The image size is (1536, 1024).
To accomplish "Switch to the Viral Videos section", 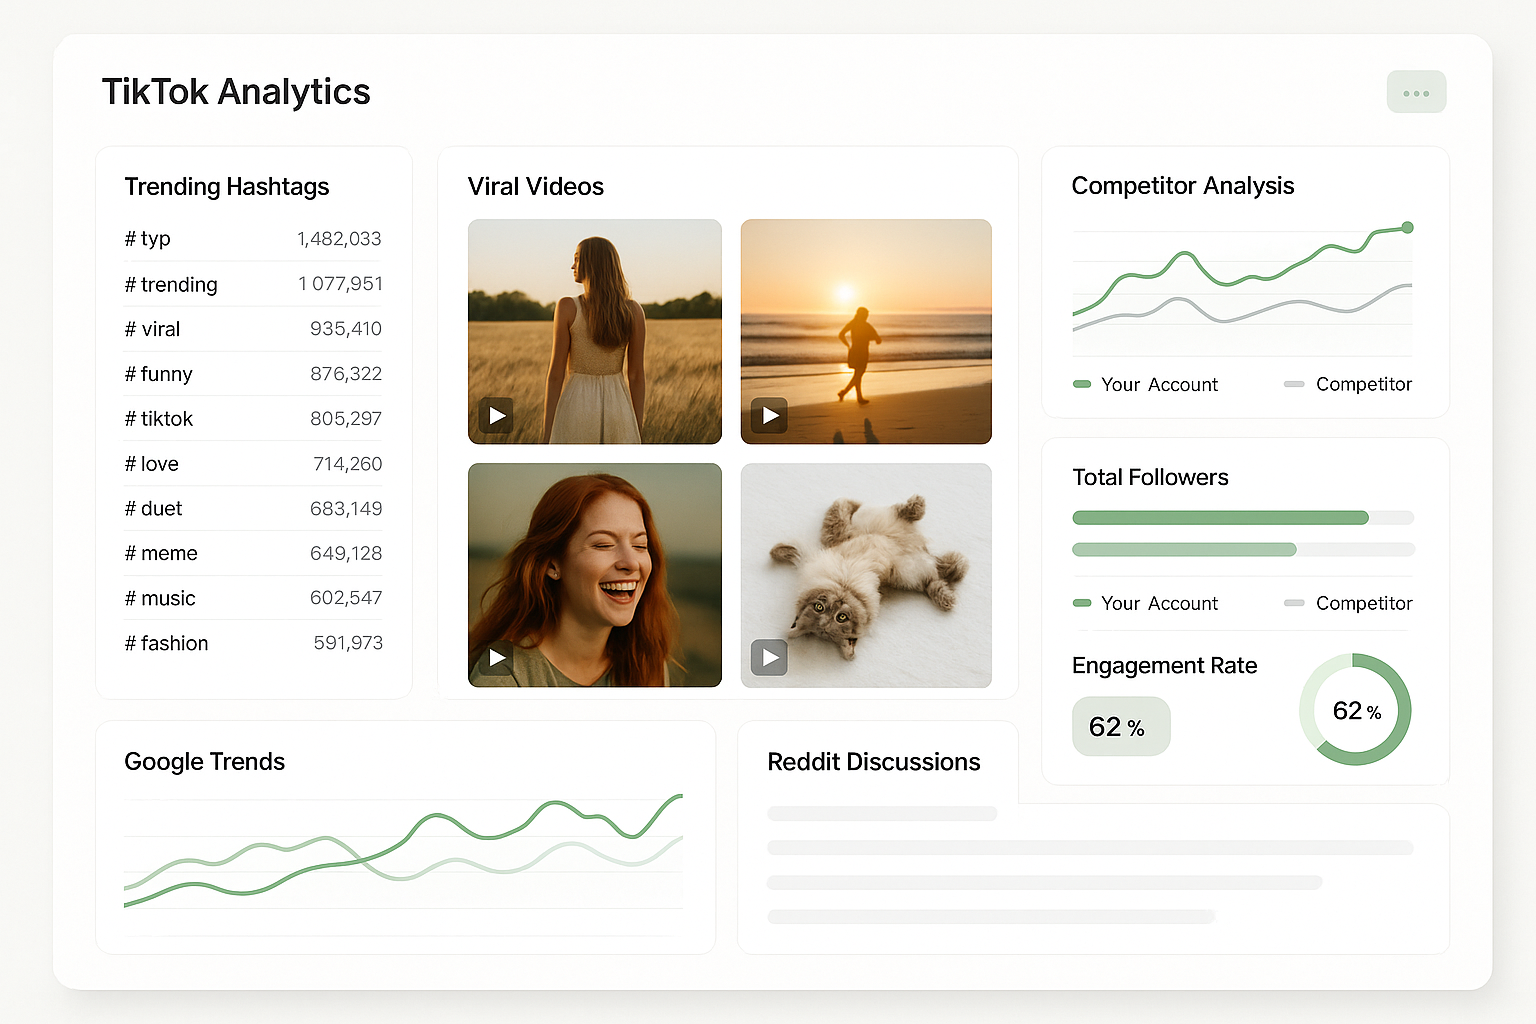I will (x=536, y=186).
